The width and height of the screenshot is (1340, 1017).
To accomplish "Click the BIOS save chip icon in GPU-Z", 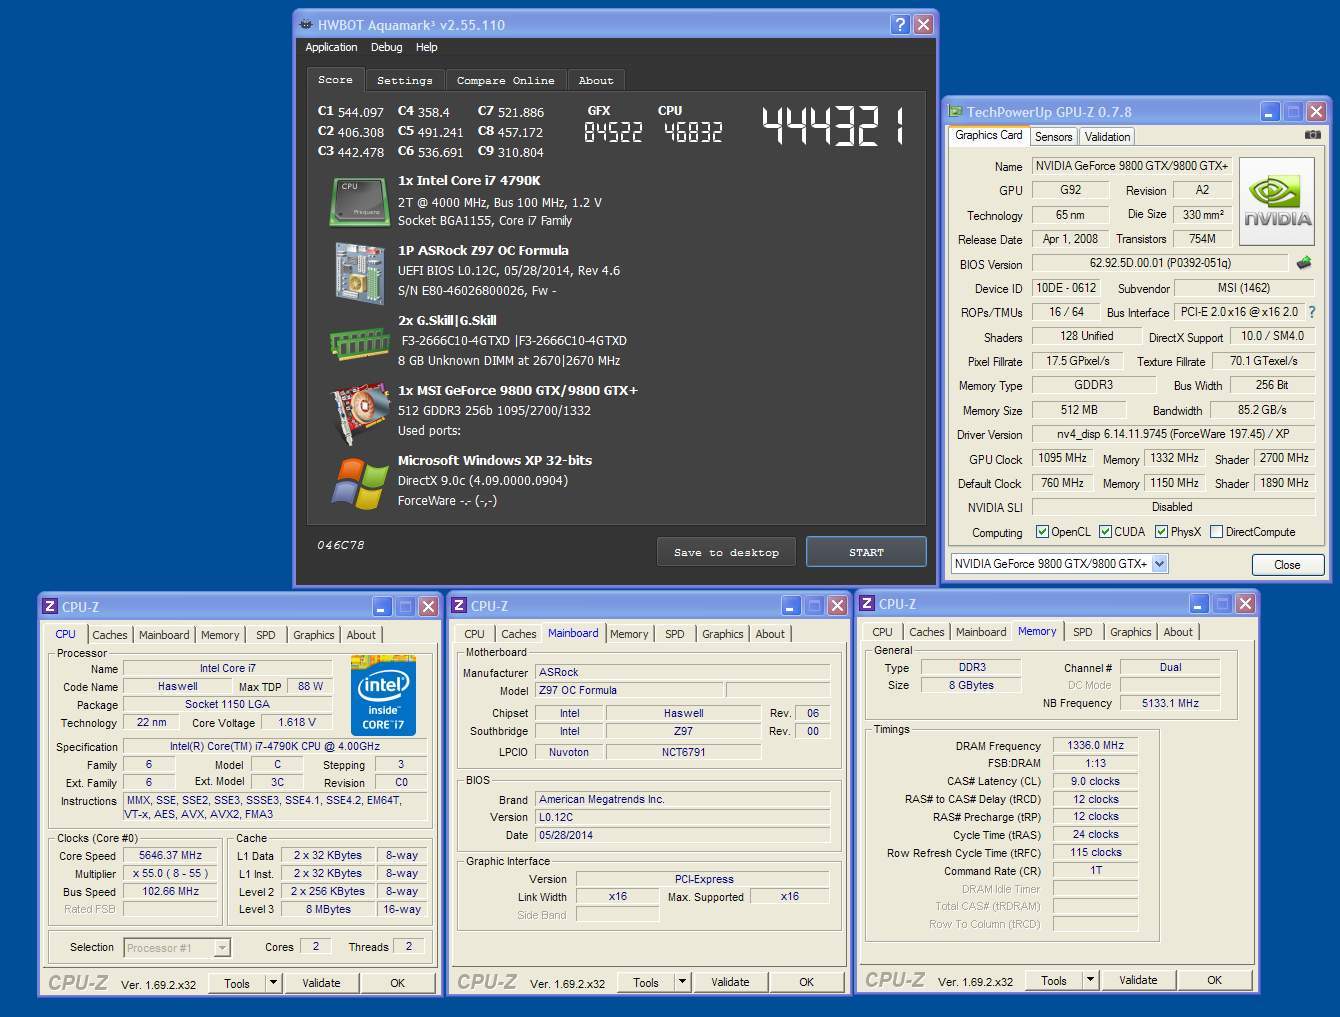I will (x=1304, y=263).
